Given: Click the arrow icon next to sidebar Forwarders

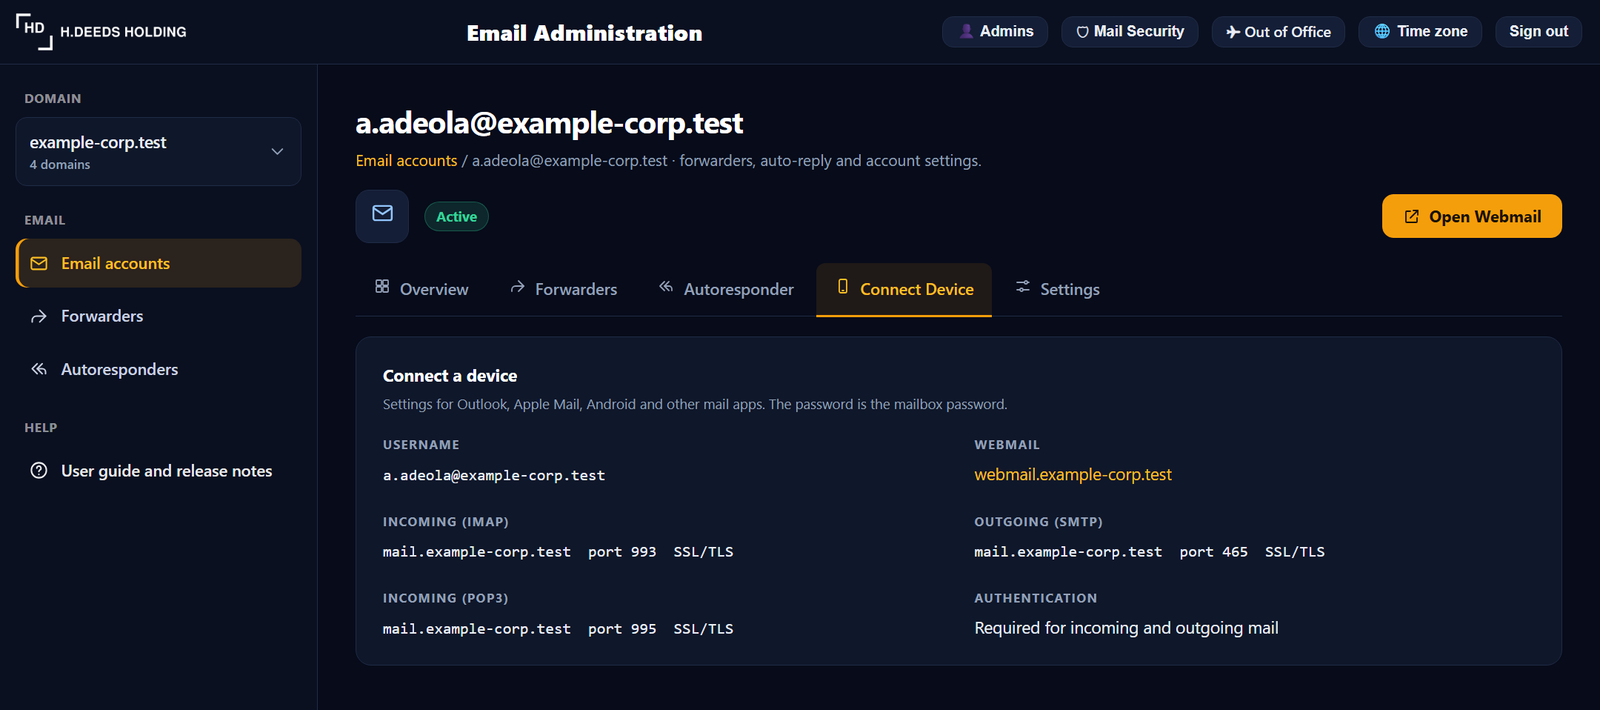Looking at the screenshot, I should point(39,316).
